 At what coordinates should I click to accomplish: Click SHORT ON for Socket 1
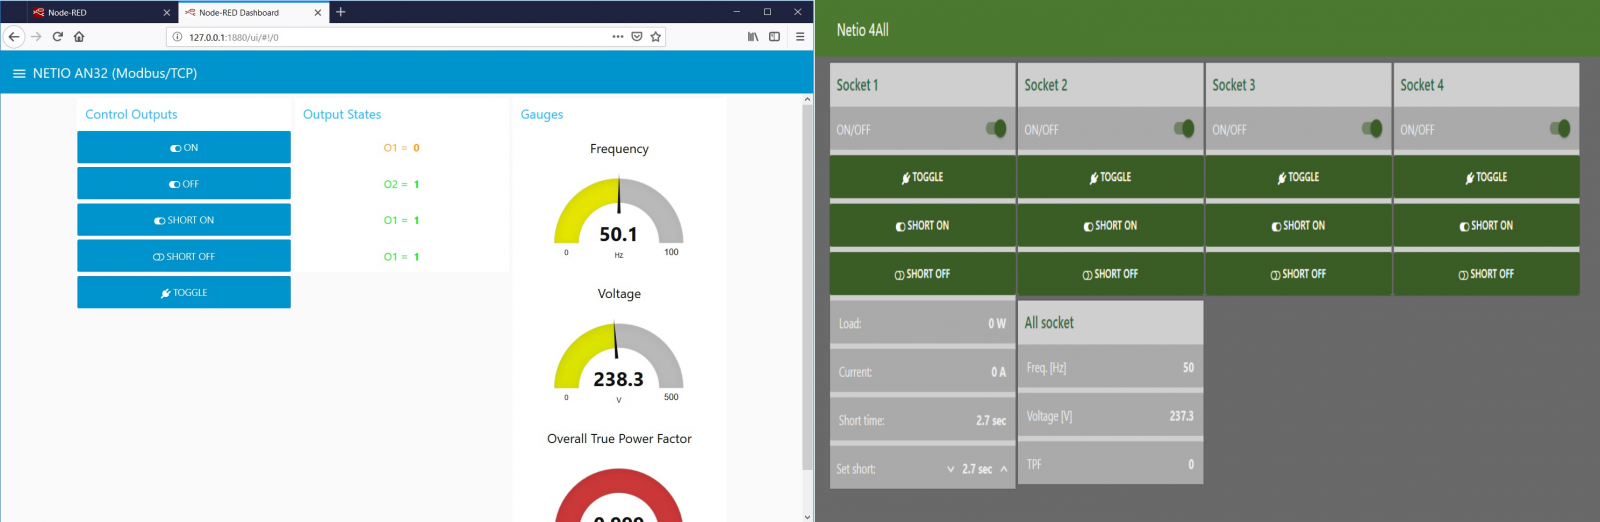pyautogui.click(x=922, y=225)
